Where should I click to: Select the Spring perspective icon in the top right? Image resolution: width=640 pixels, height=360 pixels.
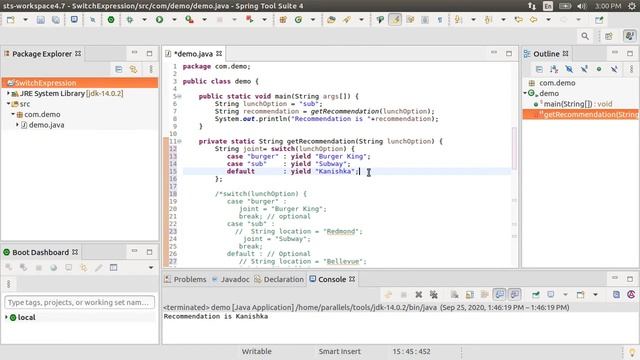coord(630,36)
